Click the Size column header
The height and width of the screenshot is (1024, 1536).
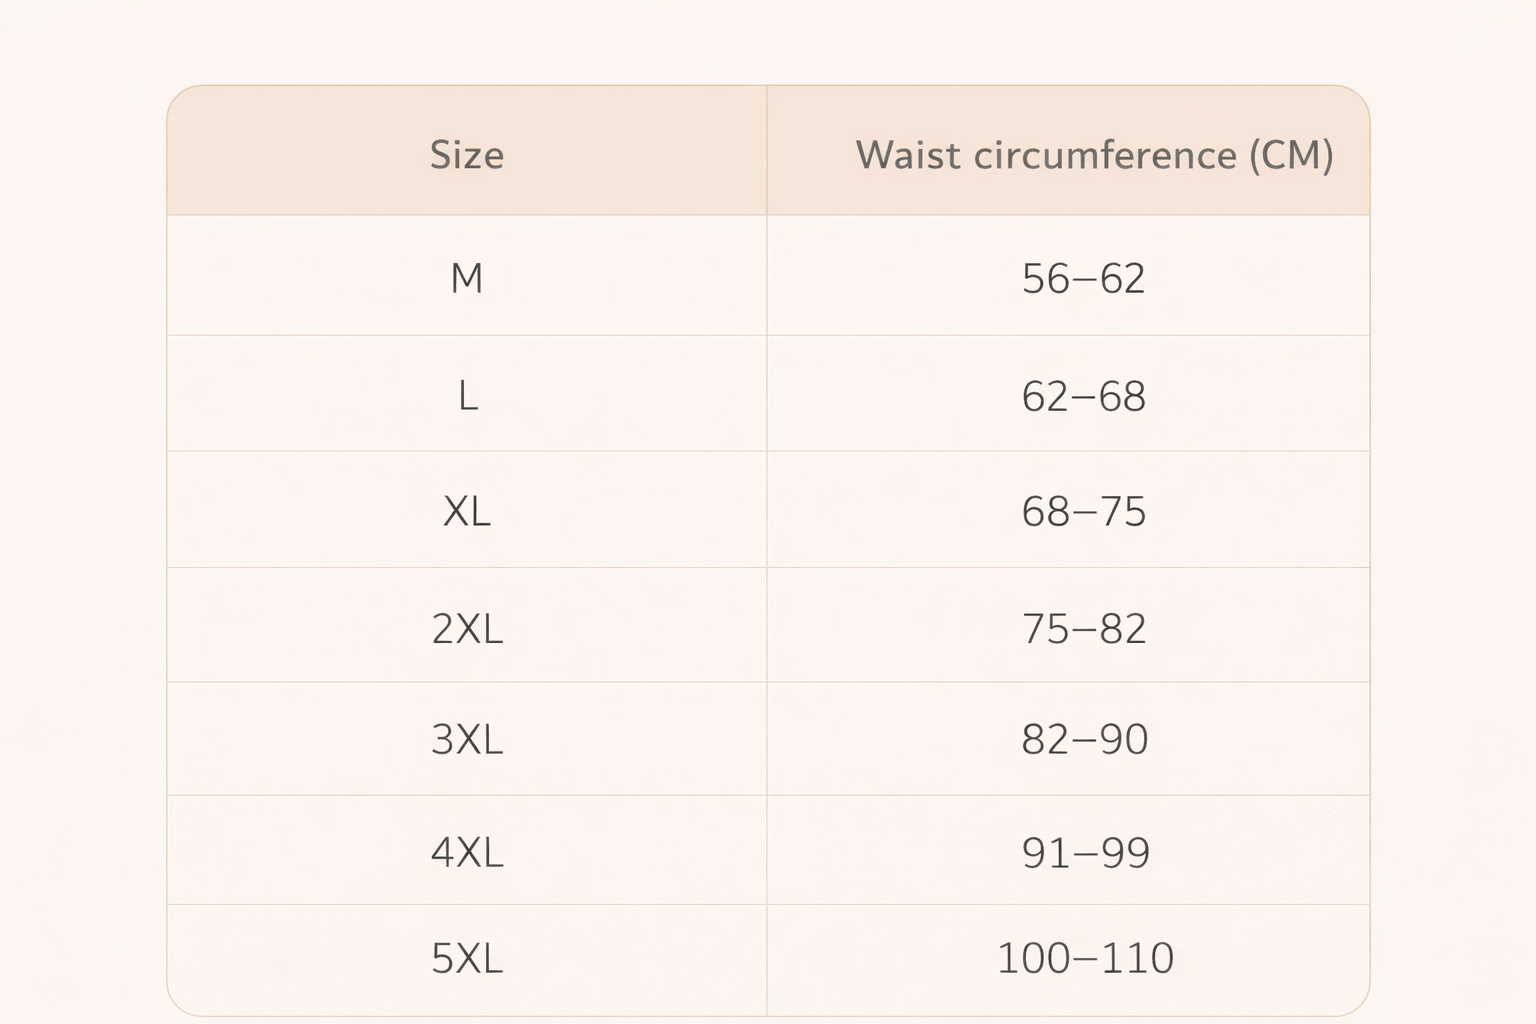coord(467,155)
